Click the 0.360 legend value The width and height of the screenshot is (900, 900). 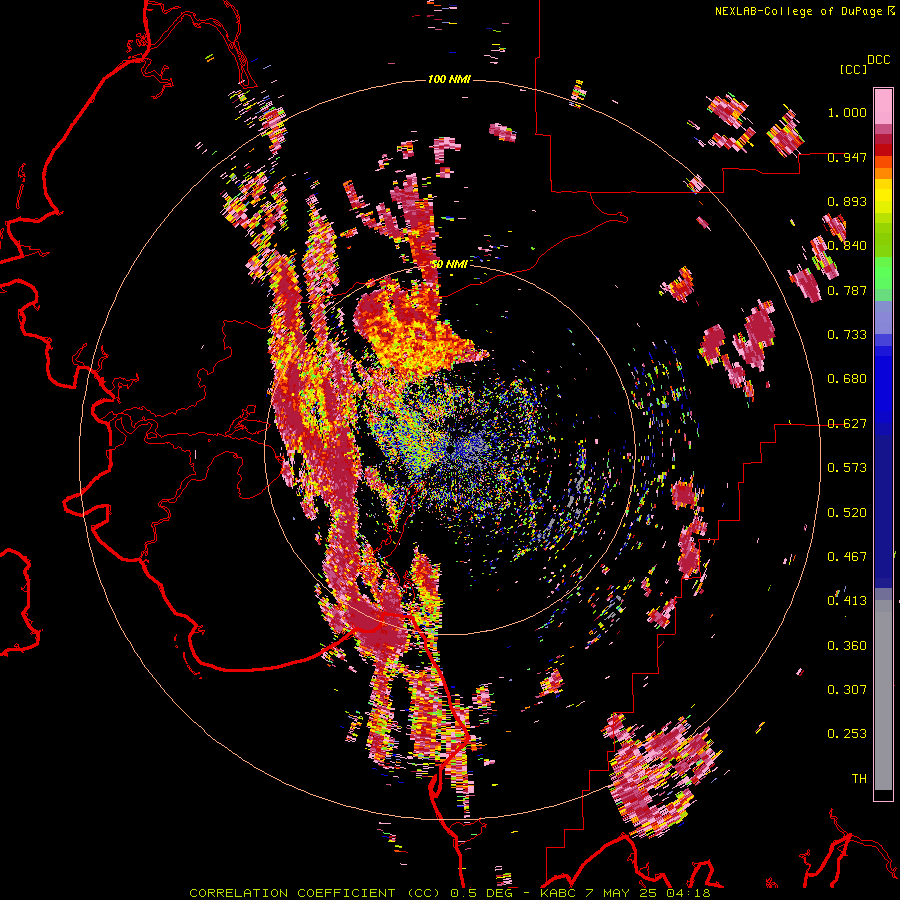pyautogui.click(x=847, y=645)
